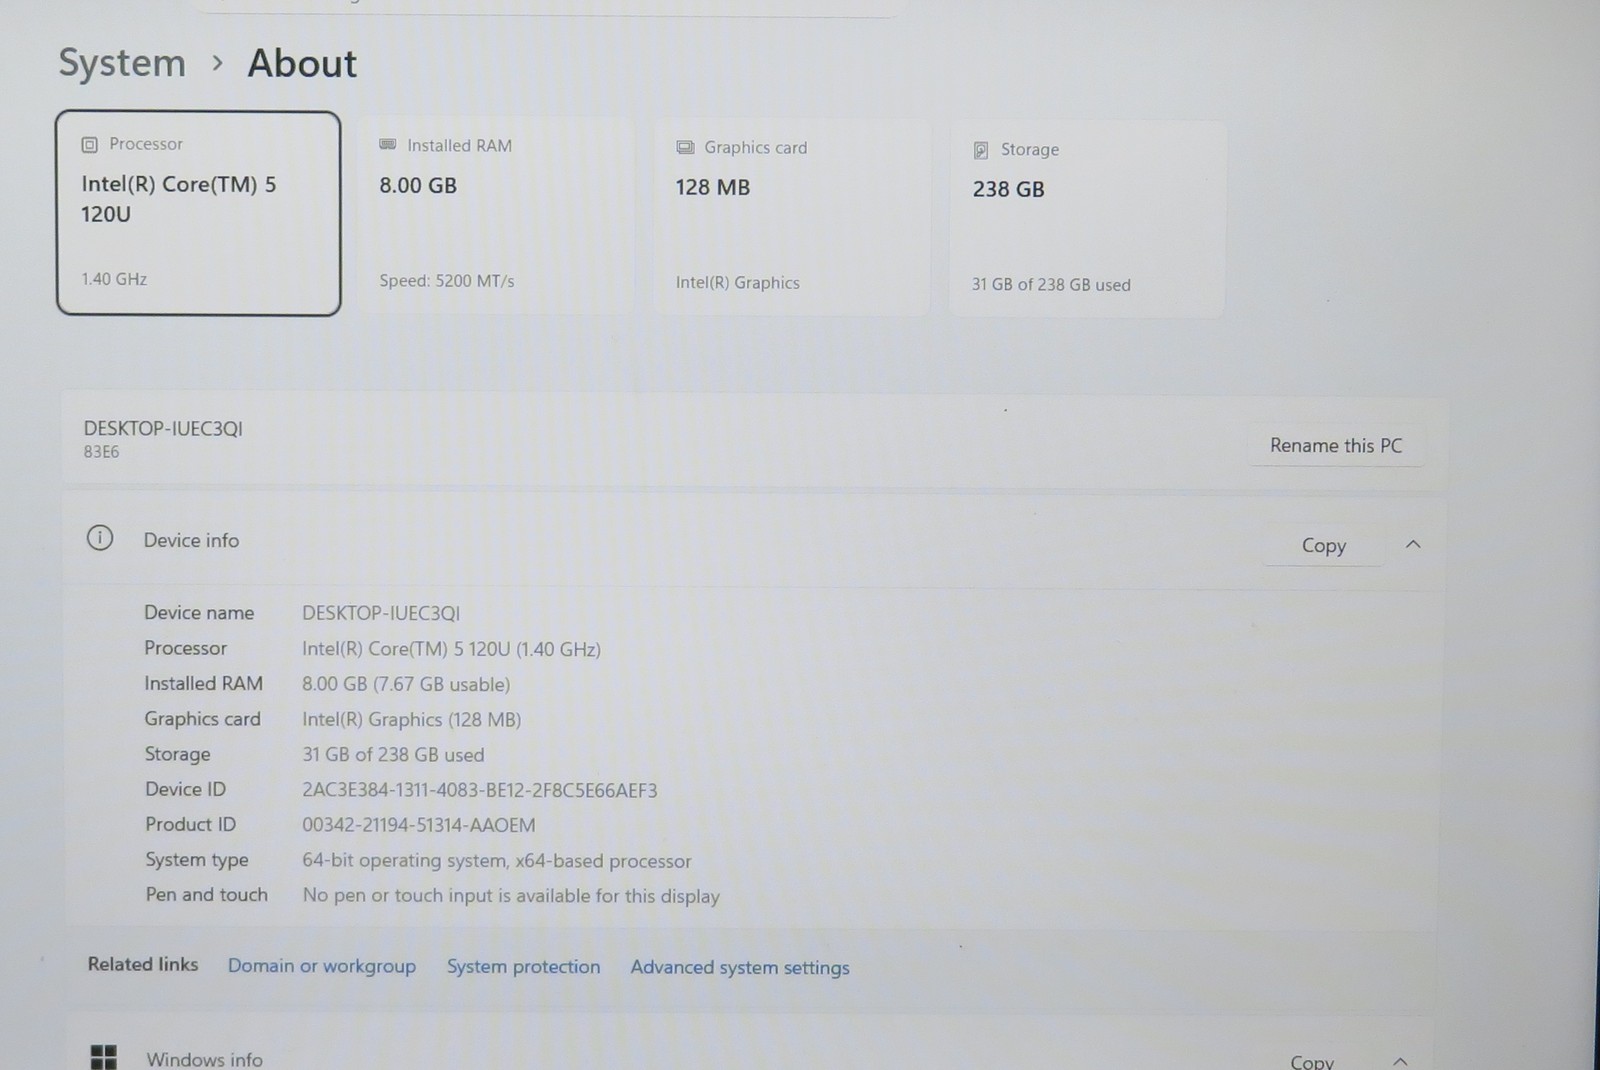Open System protection link
1600x1070 pixels.
[524, 967]
